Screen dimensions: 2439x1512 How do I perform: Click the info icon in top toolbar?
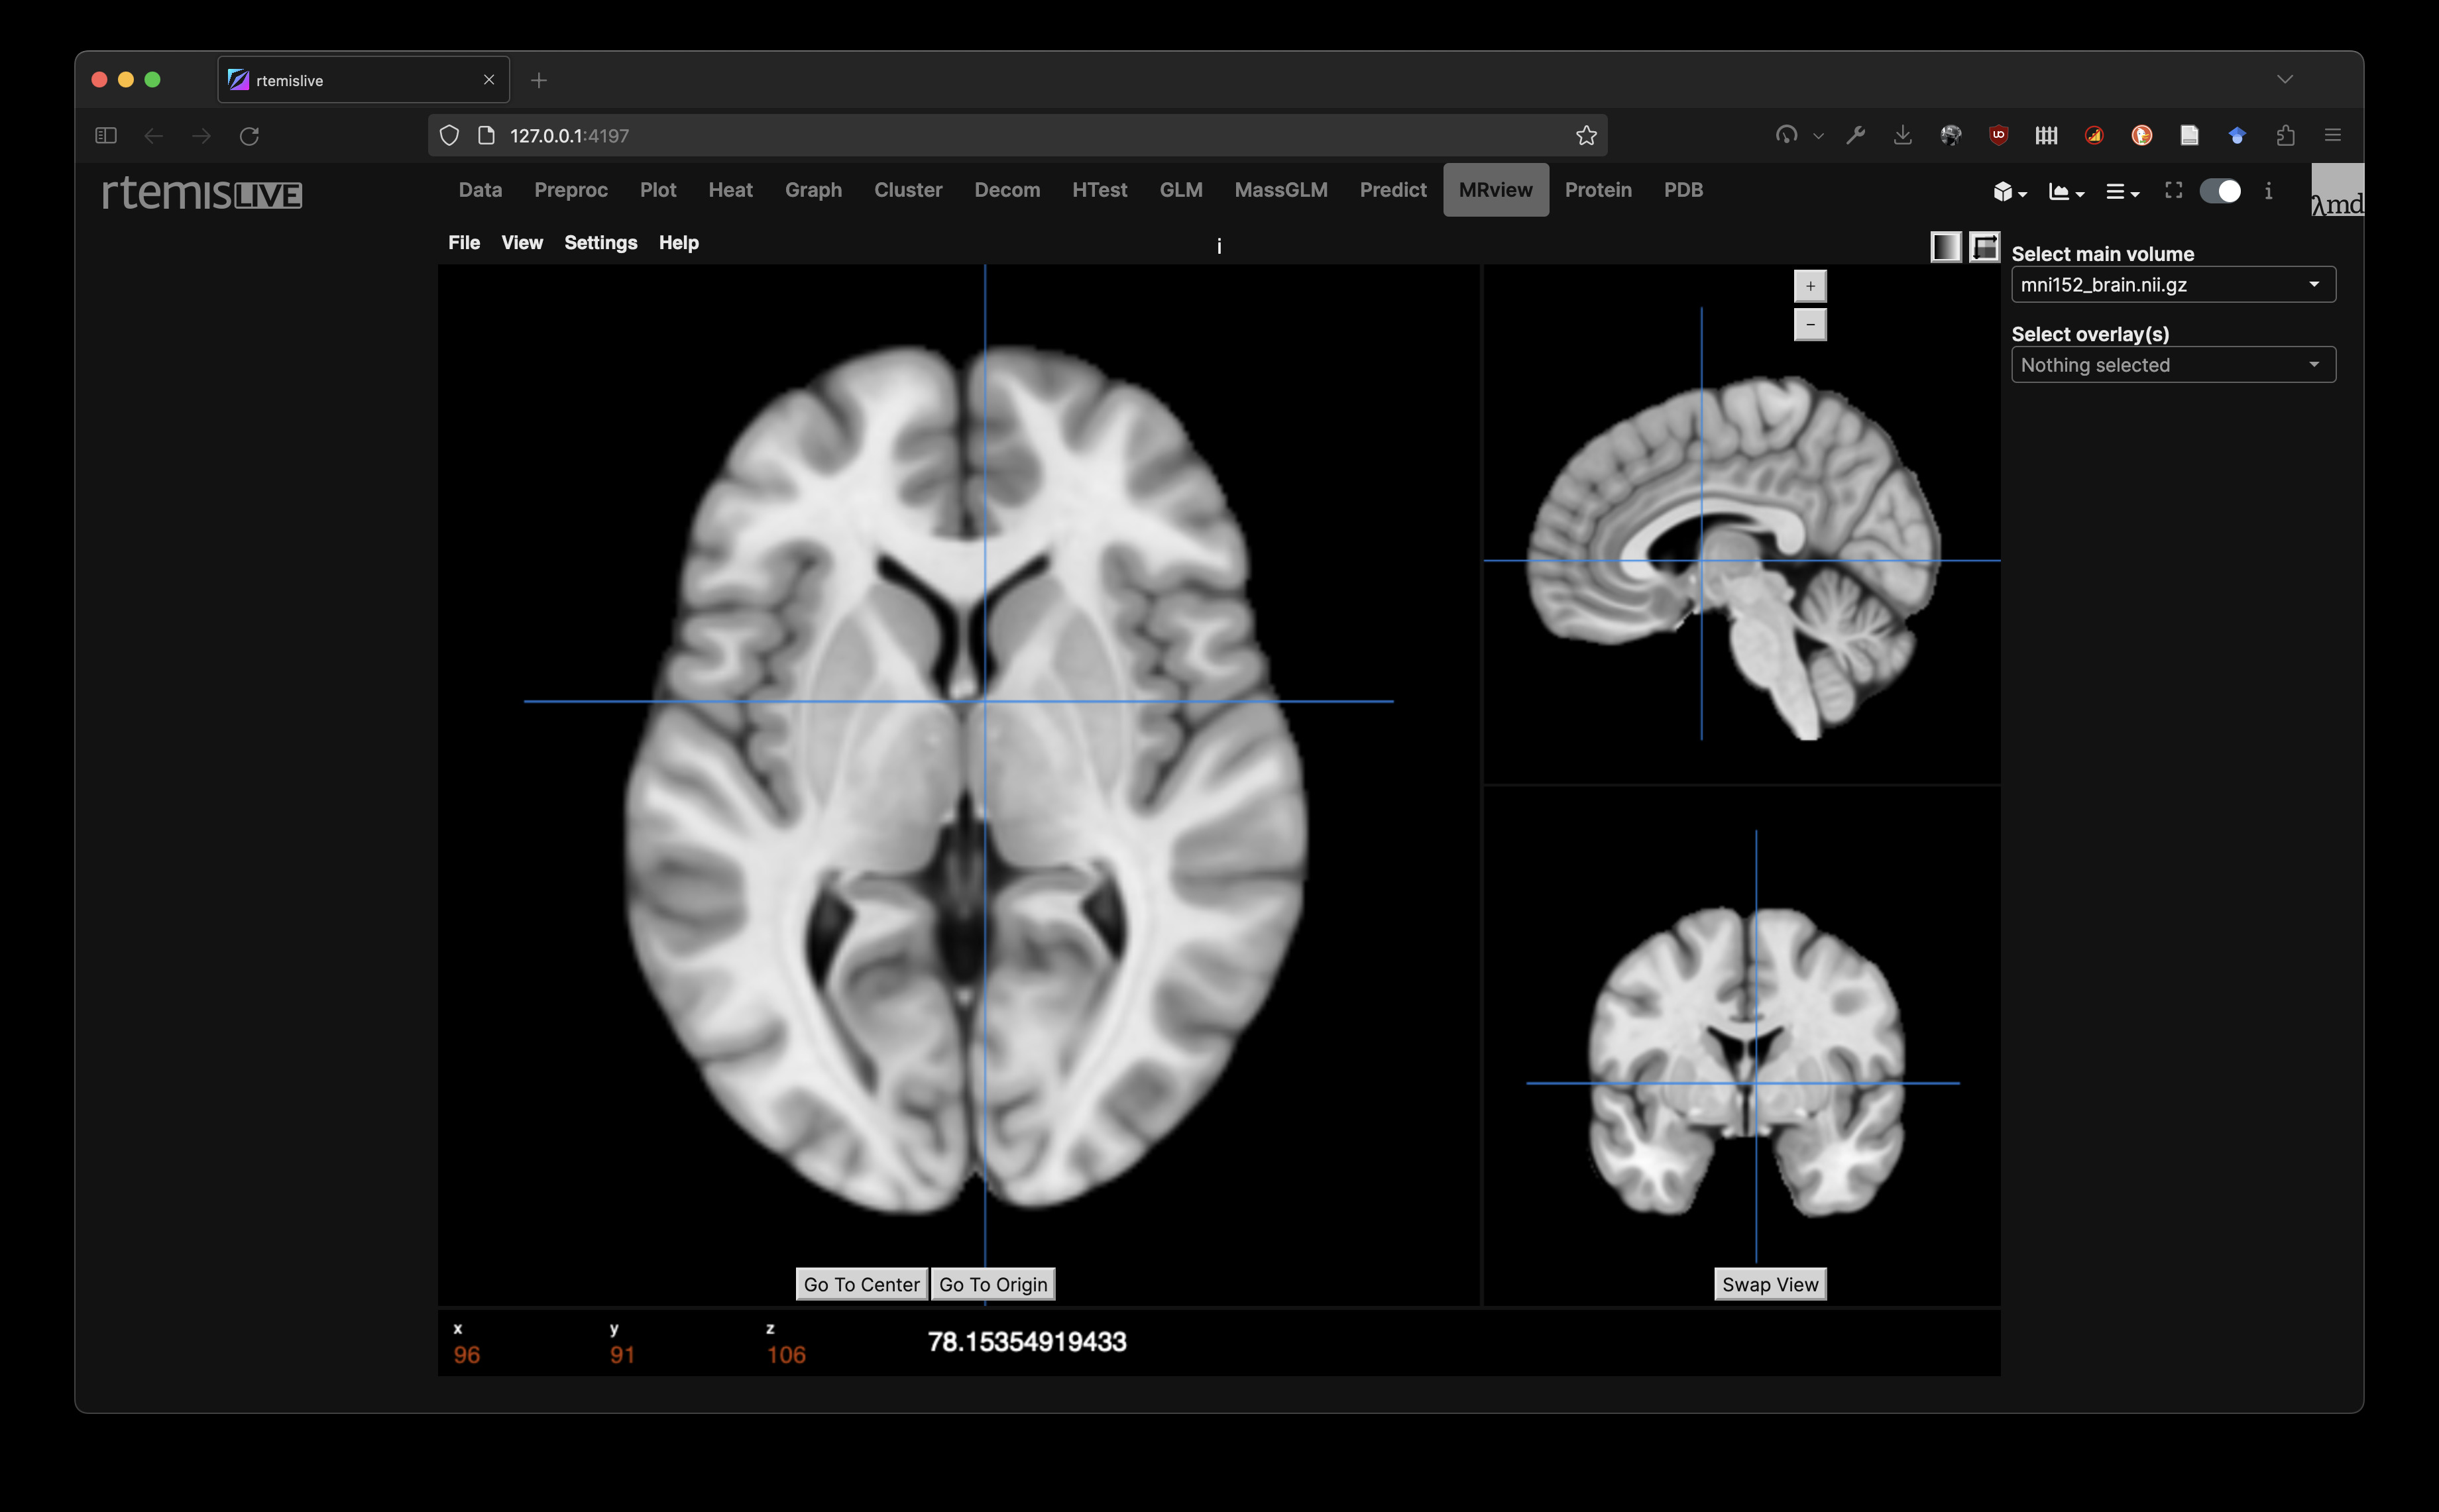click(x=2268, y=191)
